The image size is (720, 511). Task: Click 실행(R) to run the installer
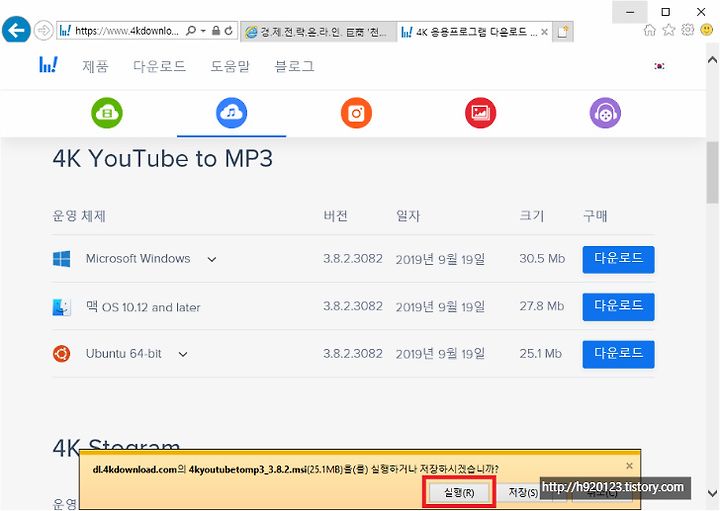point(459,493)
